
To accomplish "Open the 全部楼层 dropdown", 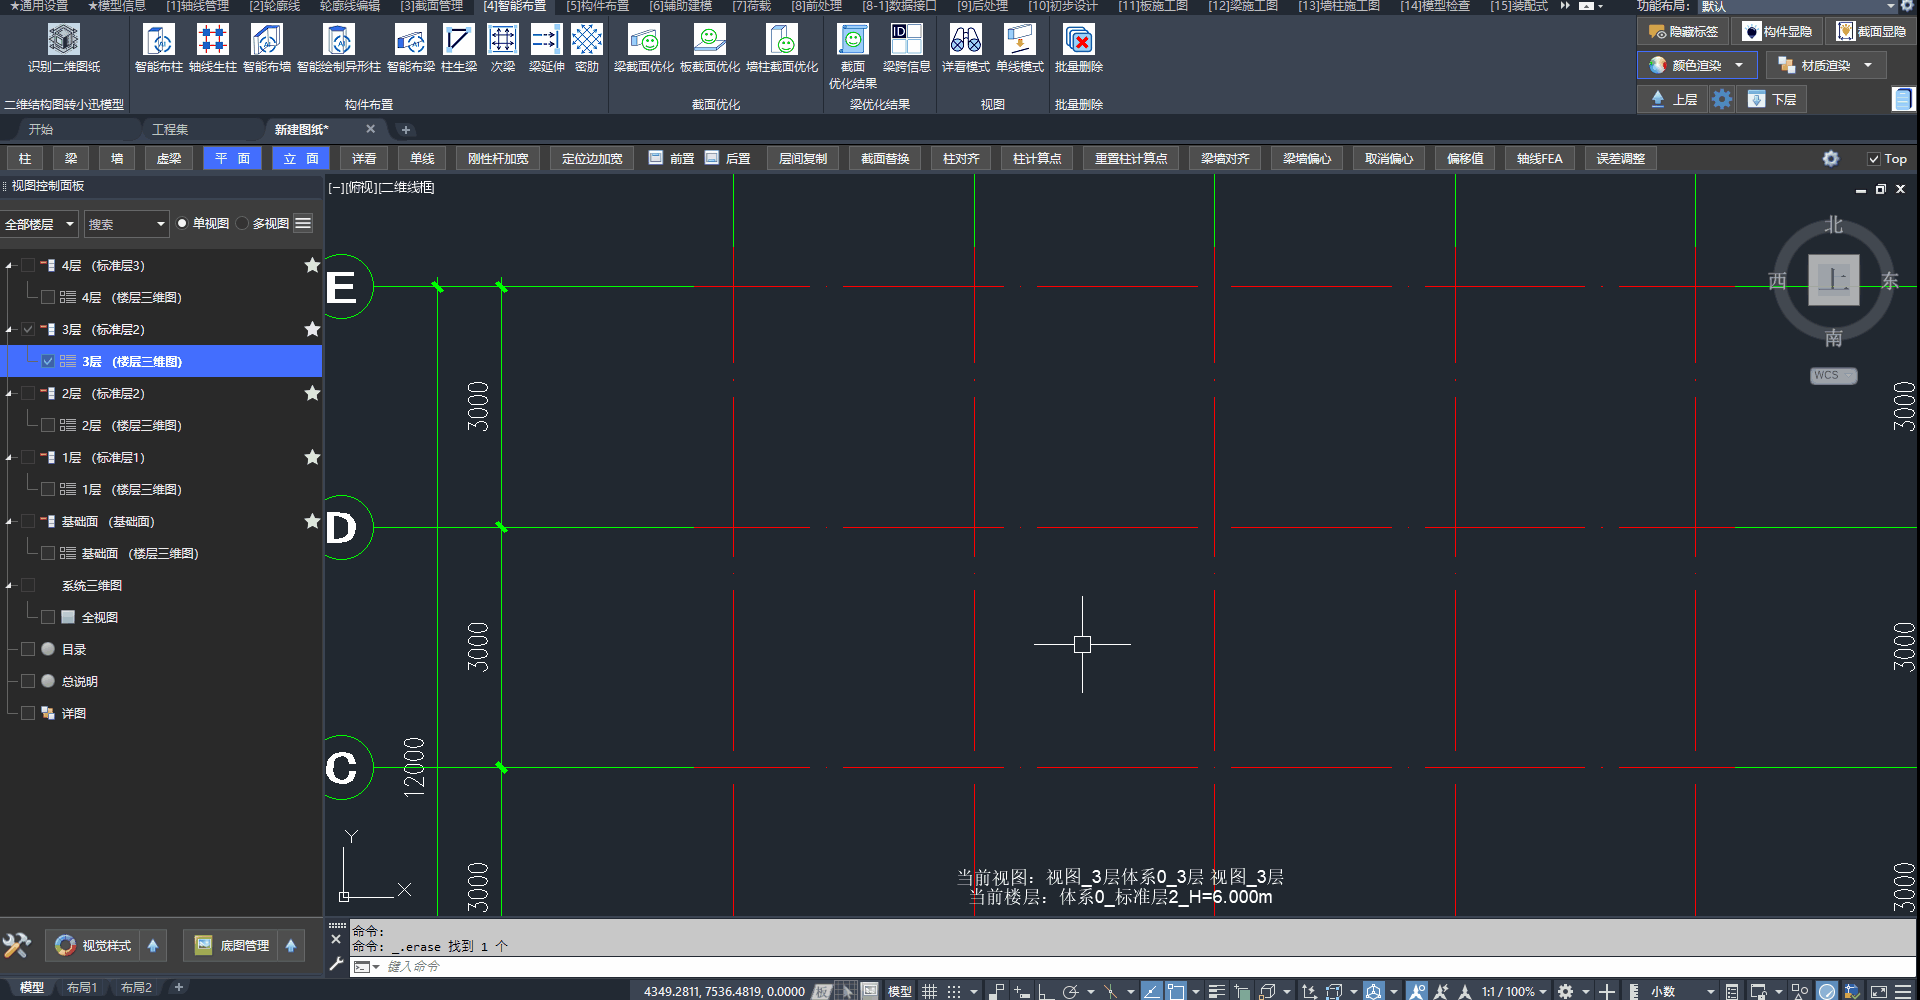I will click(39, 224).
